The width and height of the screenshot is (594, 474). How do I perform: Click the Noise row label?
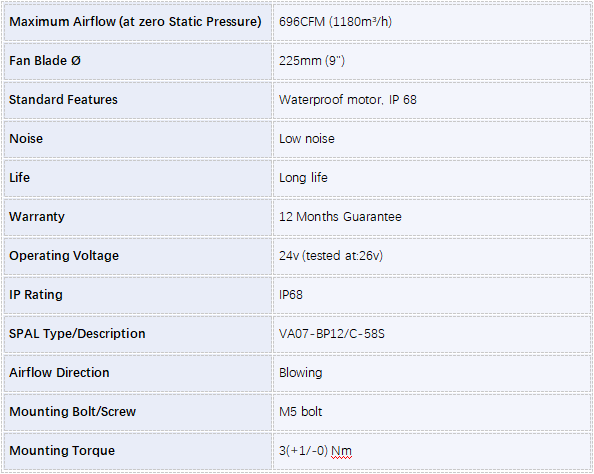point(26,139)
